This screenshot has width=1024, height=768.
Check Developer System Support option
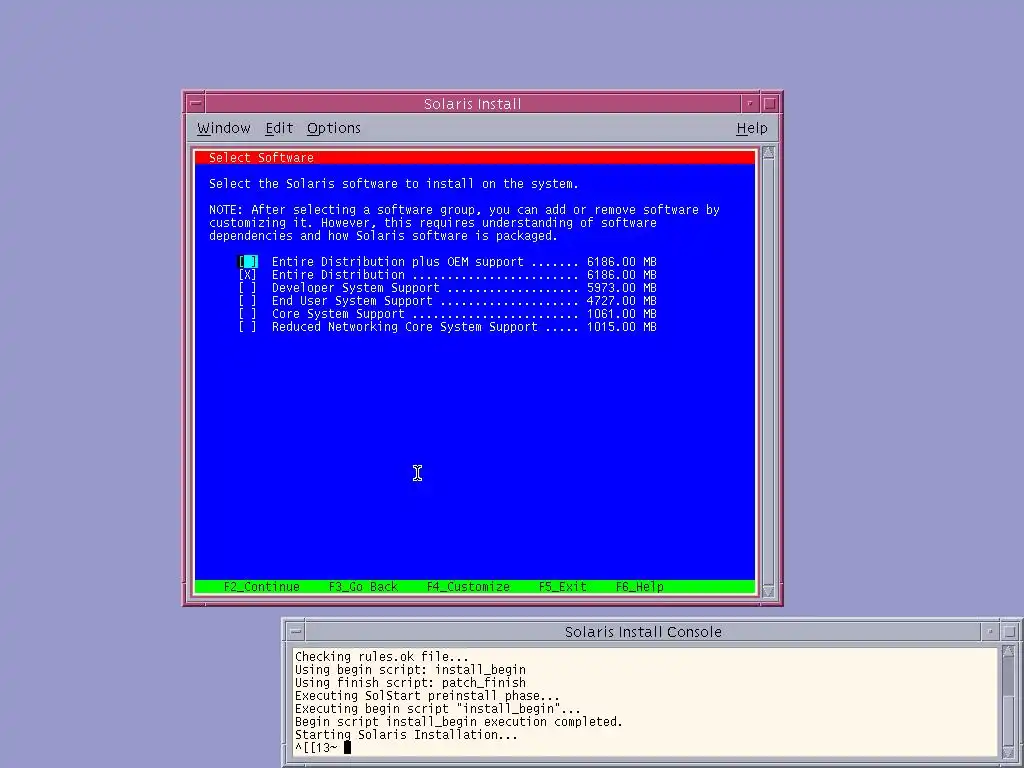click(248, 288)
